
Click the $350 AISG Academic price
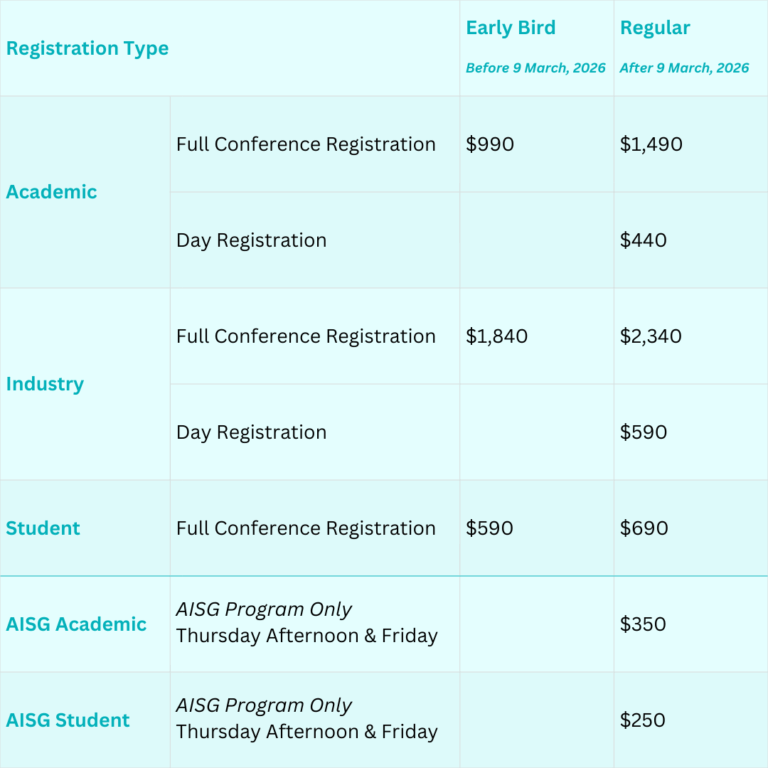(x=643, y=624)
